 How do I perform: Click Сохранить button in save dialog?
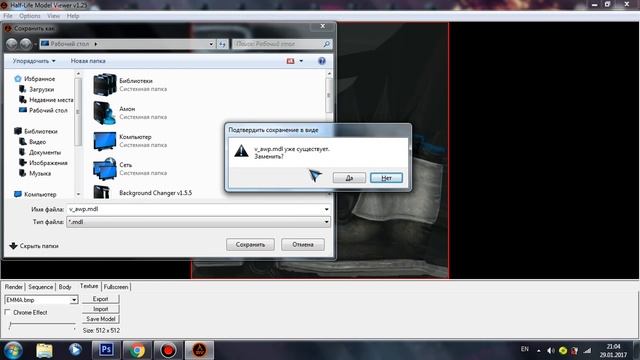coord(250,244)
